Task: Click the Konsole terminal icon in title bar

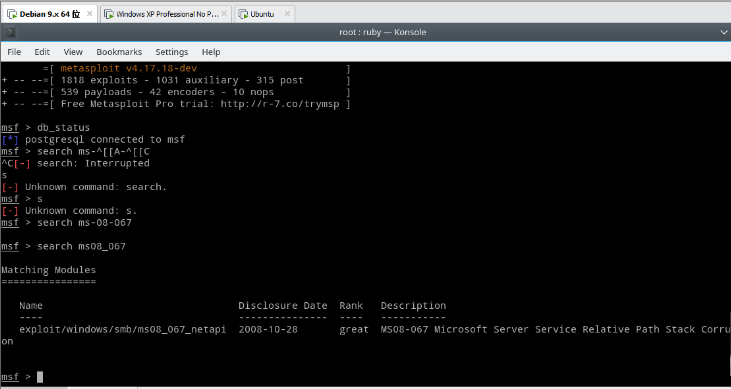Action: coord(10,32)
